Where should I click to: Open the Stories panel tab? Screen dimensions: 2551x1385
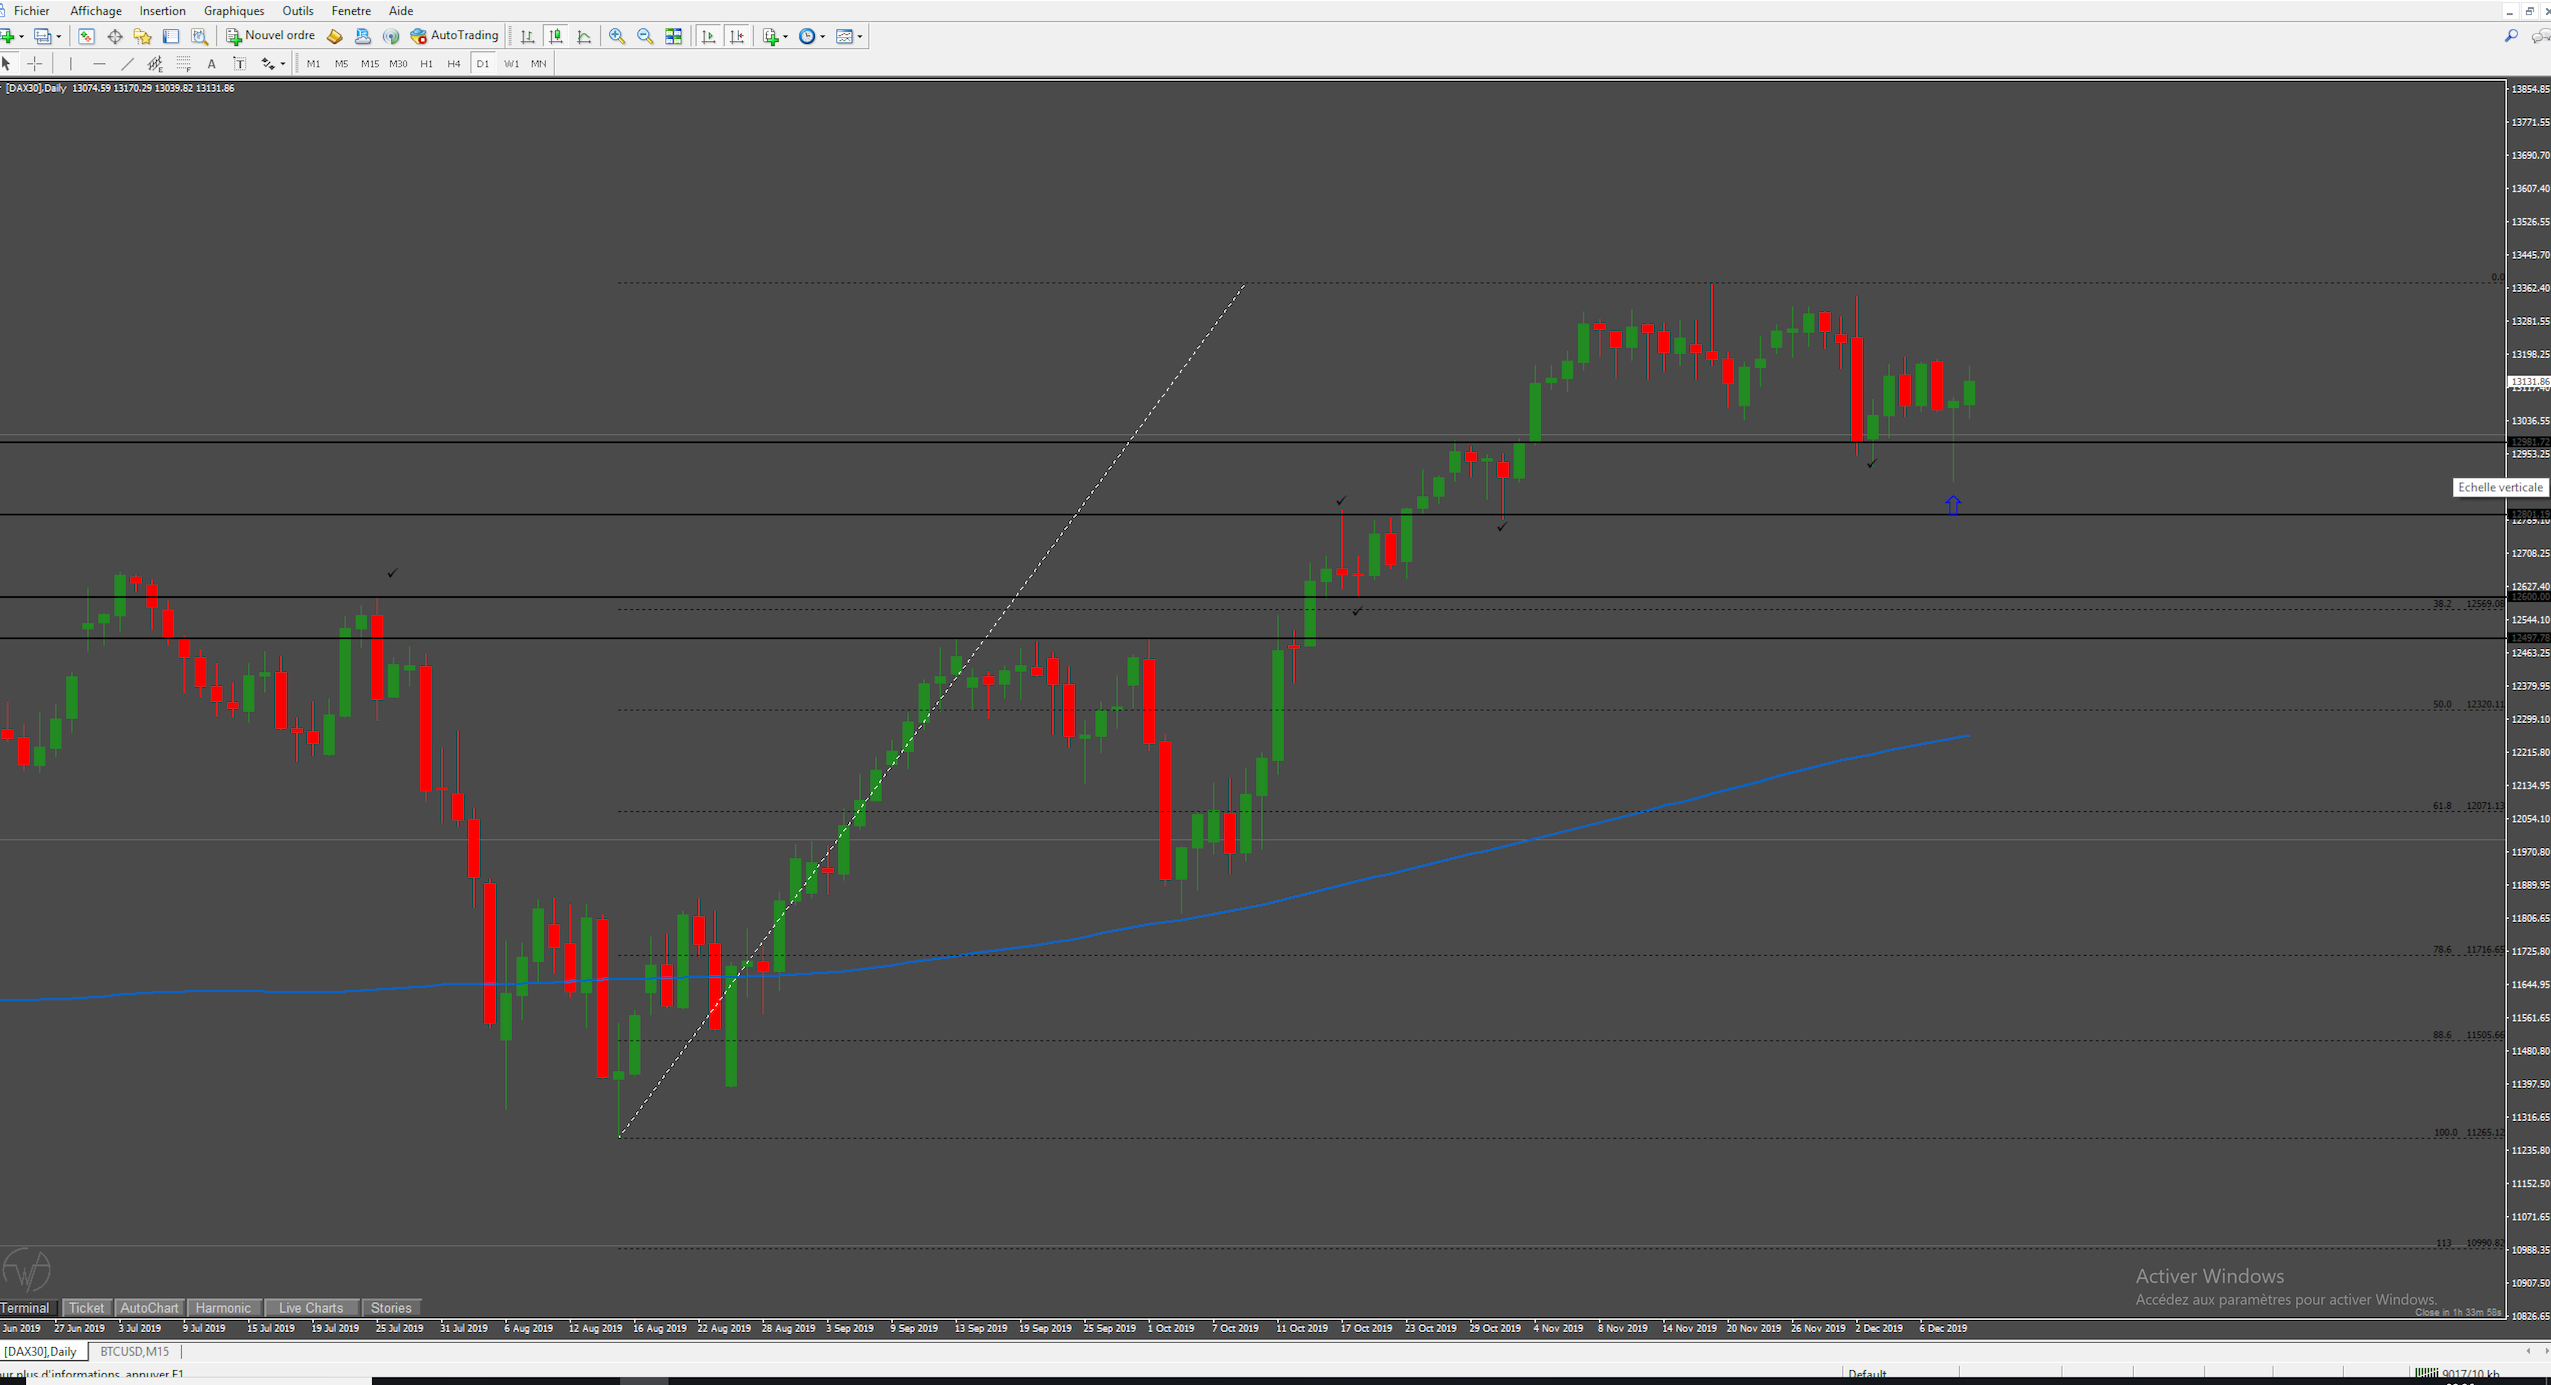click(x=391, y=1308)
